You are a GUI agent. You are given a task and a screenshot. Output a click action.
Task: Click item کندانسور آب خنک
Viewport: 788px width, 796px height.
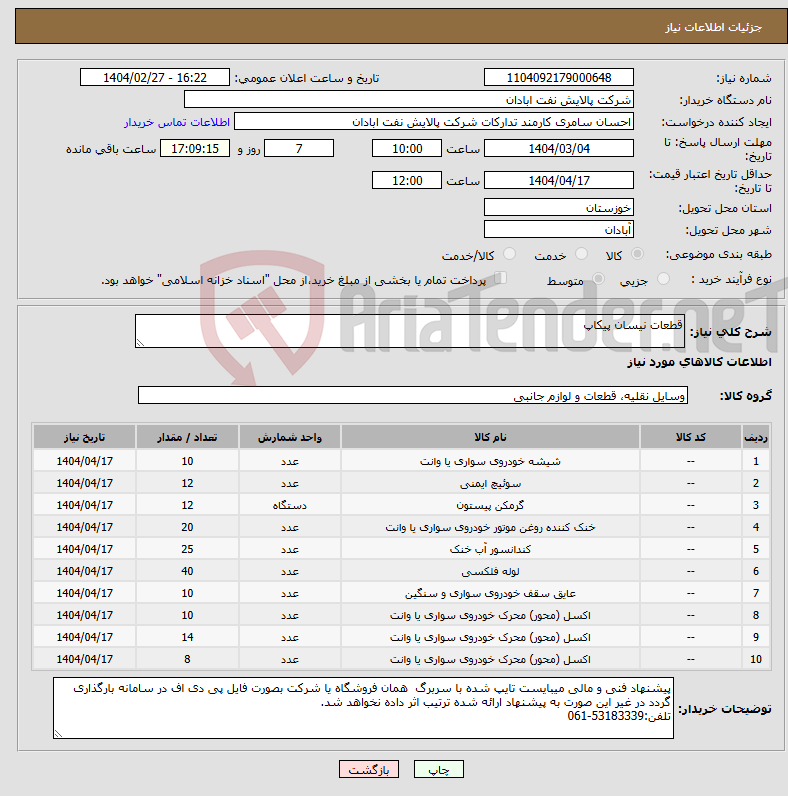490,549
